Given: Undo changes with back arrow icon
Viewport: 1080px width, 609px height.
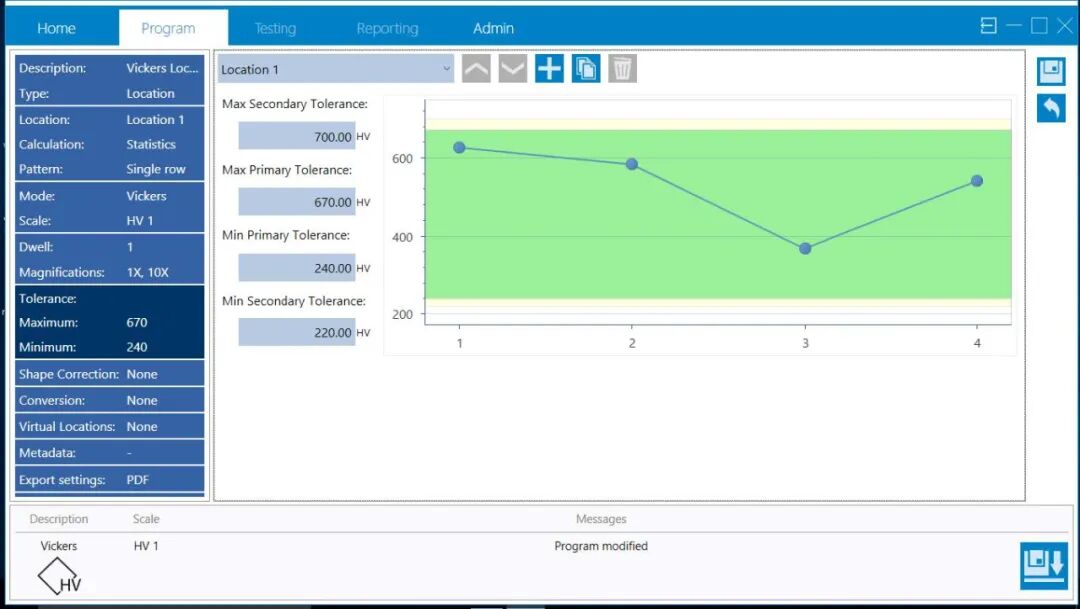Looking at the screenshot, I should [x=1051, y=108].
